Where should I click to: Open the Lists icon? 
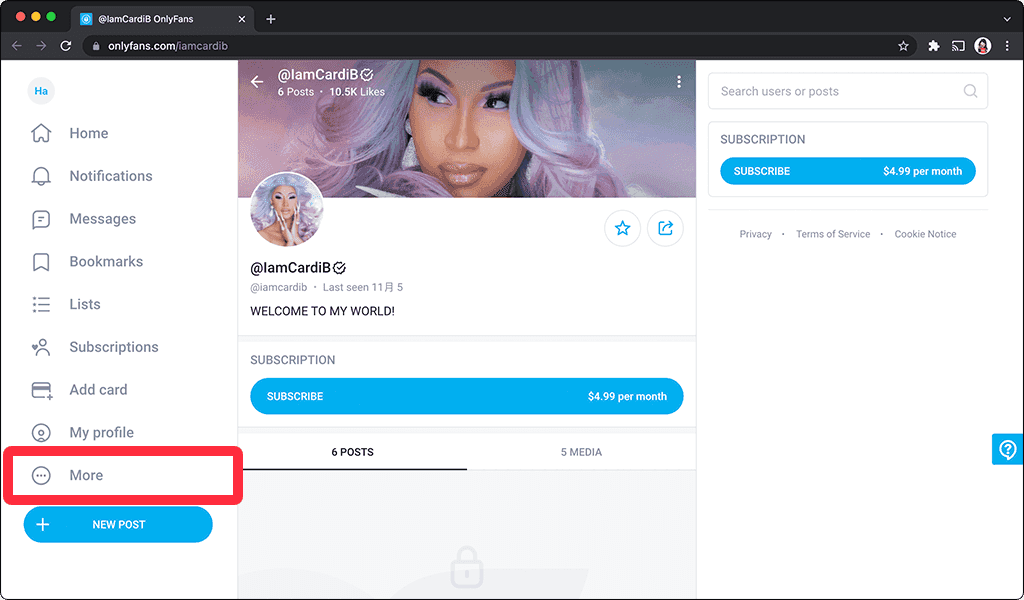(x=41, y=304)
